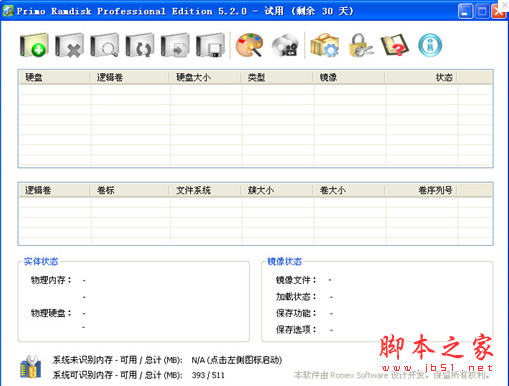
Task: Click the delete disk icon with X
Action: [69, 45]
